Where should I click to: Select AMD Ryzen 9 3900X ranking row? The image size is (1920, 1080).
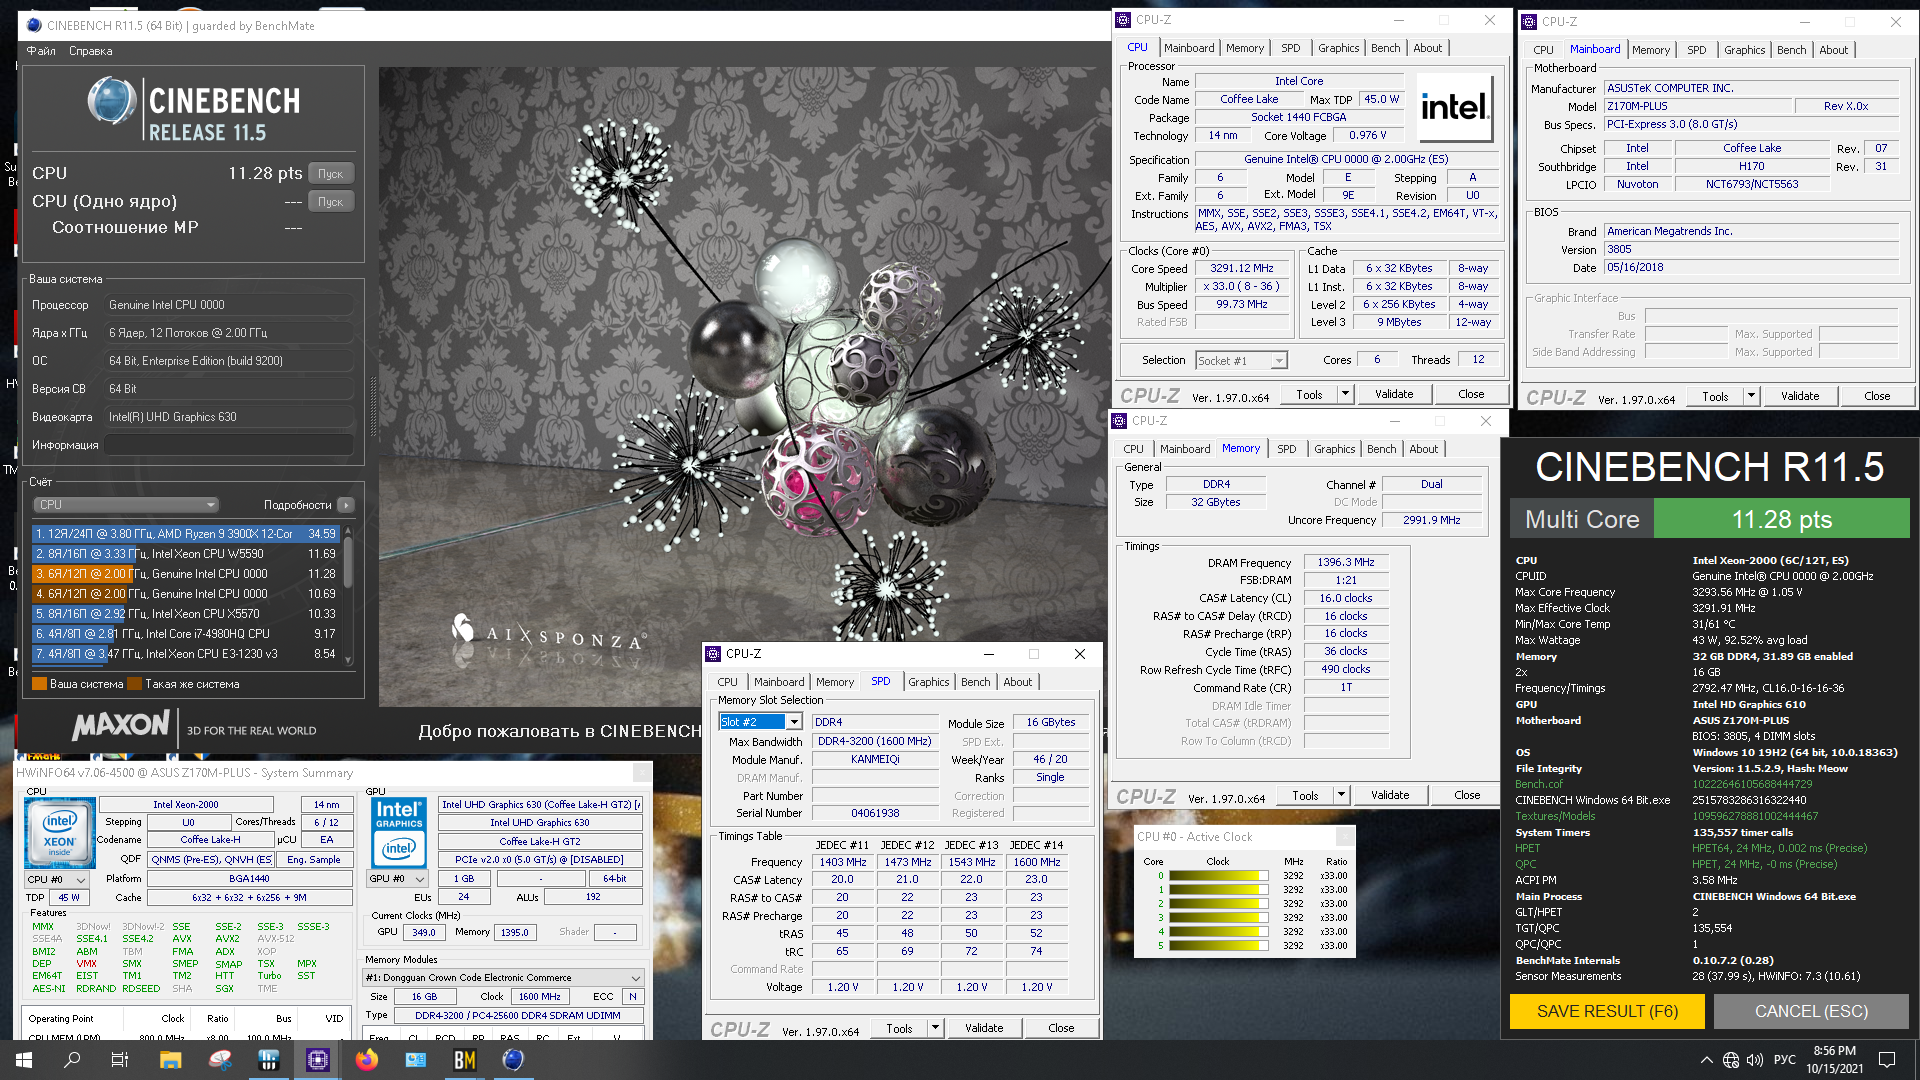coord(186,534)
